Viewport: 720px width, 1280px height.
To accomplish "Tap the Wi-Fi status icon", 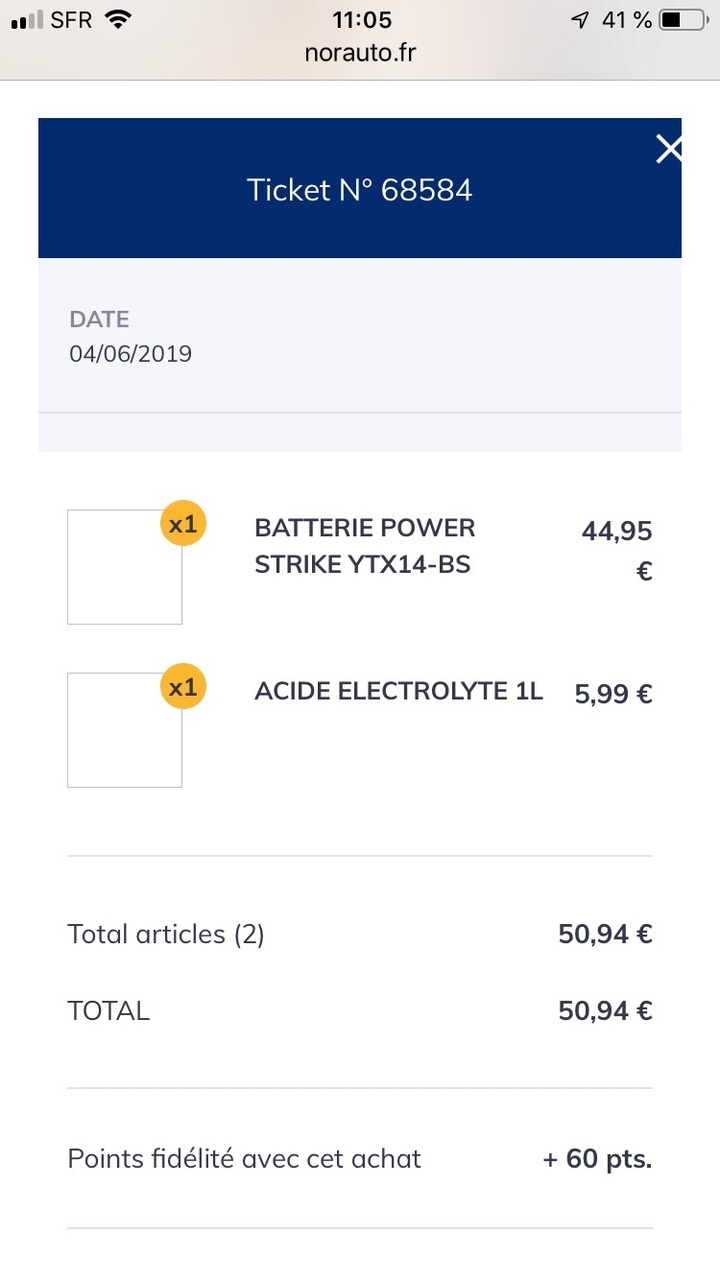I will [119, 19].
